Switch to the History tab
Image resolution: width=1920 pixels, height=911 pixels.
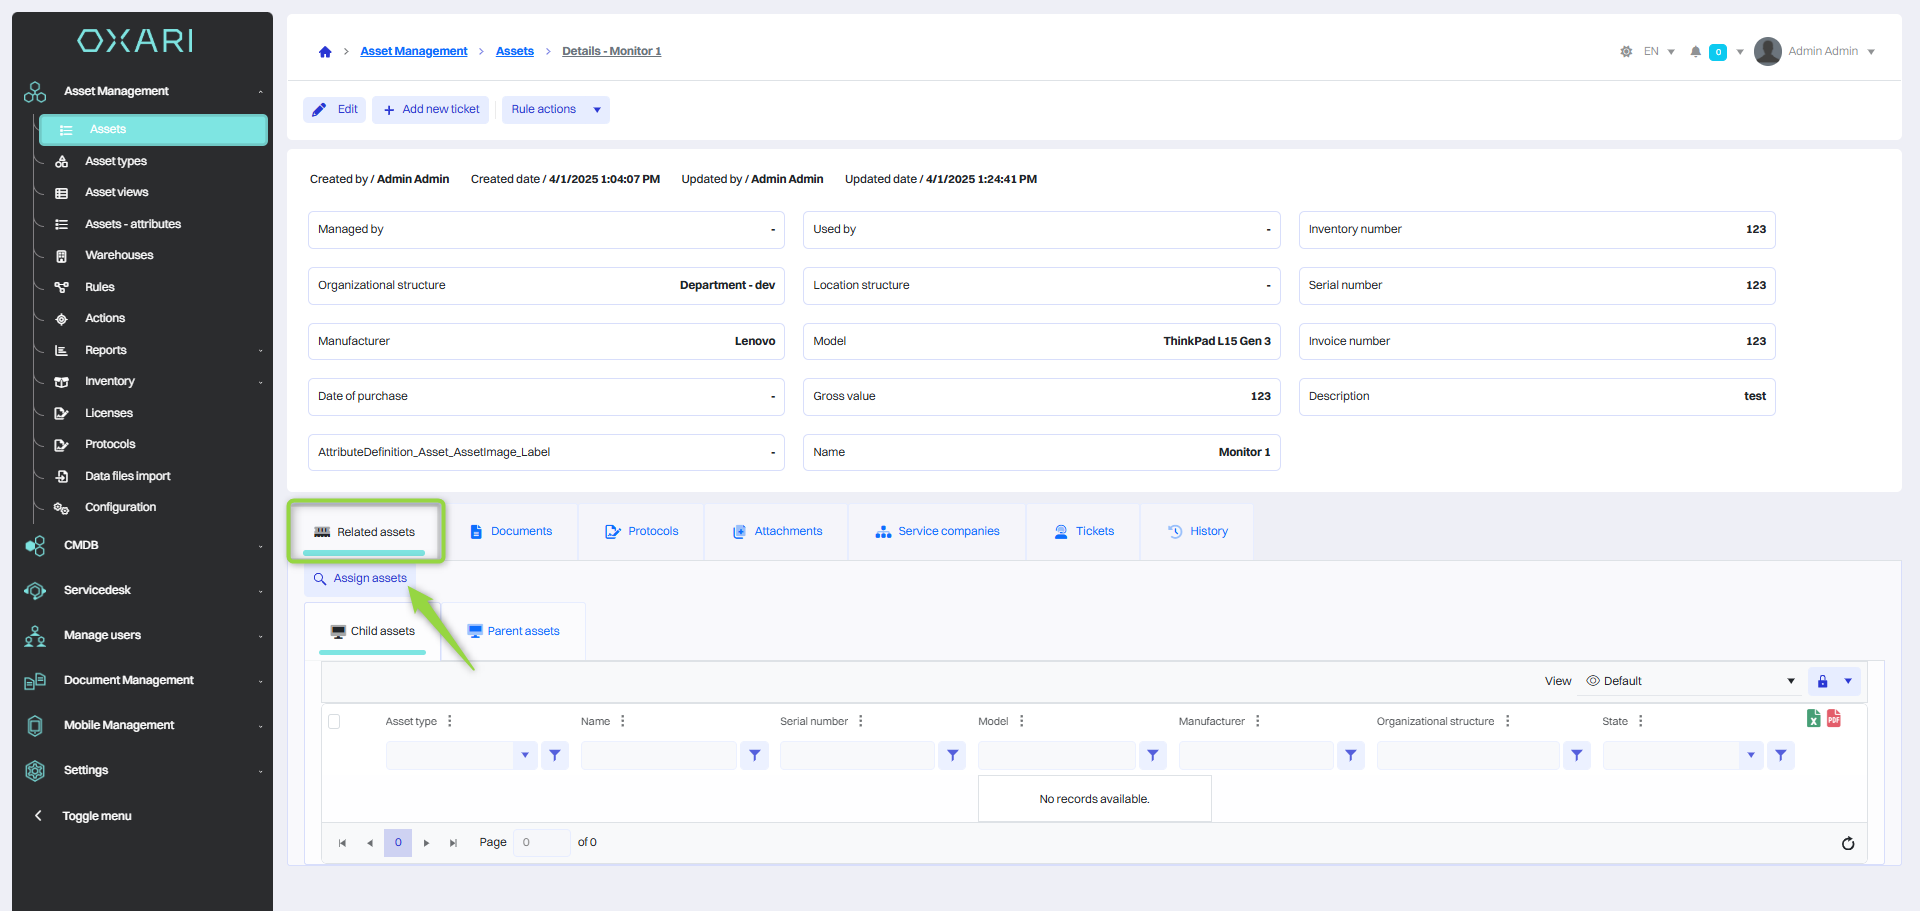coord(1198,532)
